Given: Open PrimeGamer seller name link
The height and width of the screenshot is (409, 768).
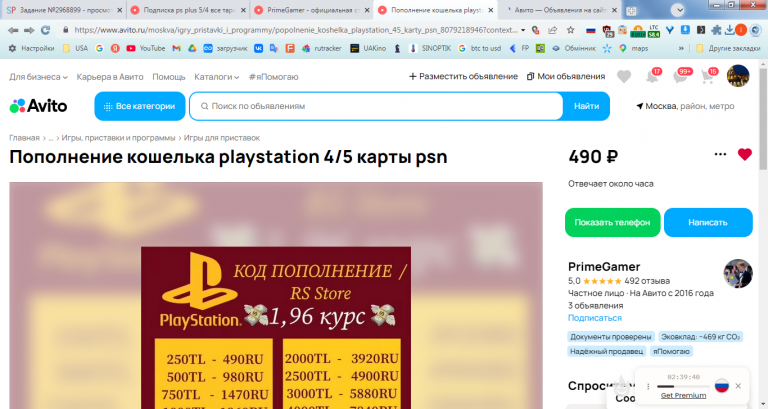Looking at the screenshot, I should click(x=604, y=266).
